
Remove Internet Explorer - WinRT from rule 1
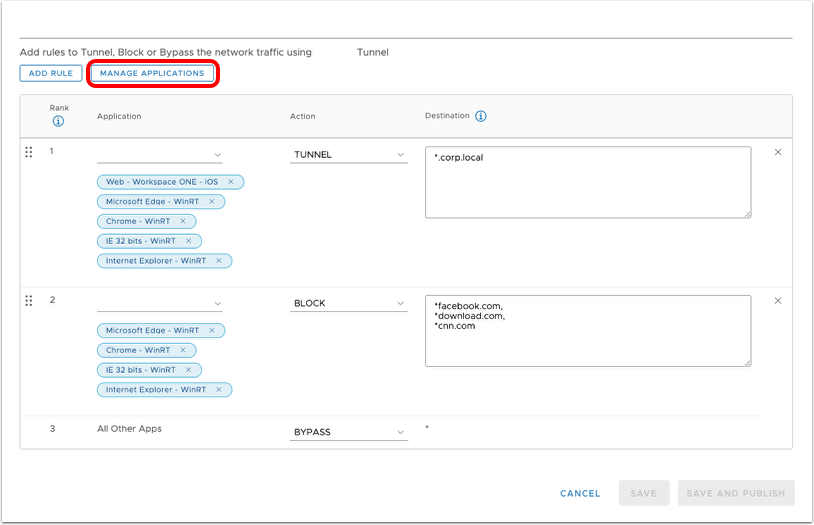(x=219, y=261)
